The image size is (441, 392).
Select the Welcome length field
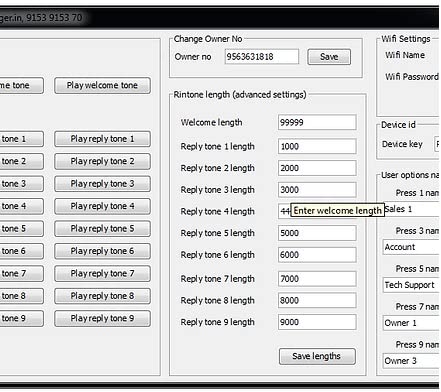(317, 122)
